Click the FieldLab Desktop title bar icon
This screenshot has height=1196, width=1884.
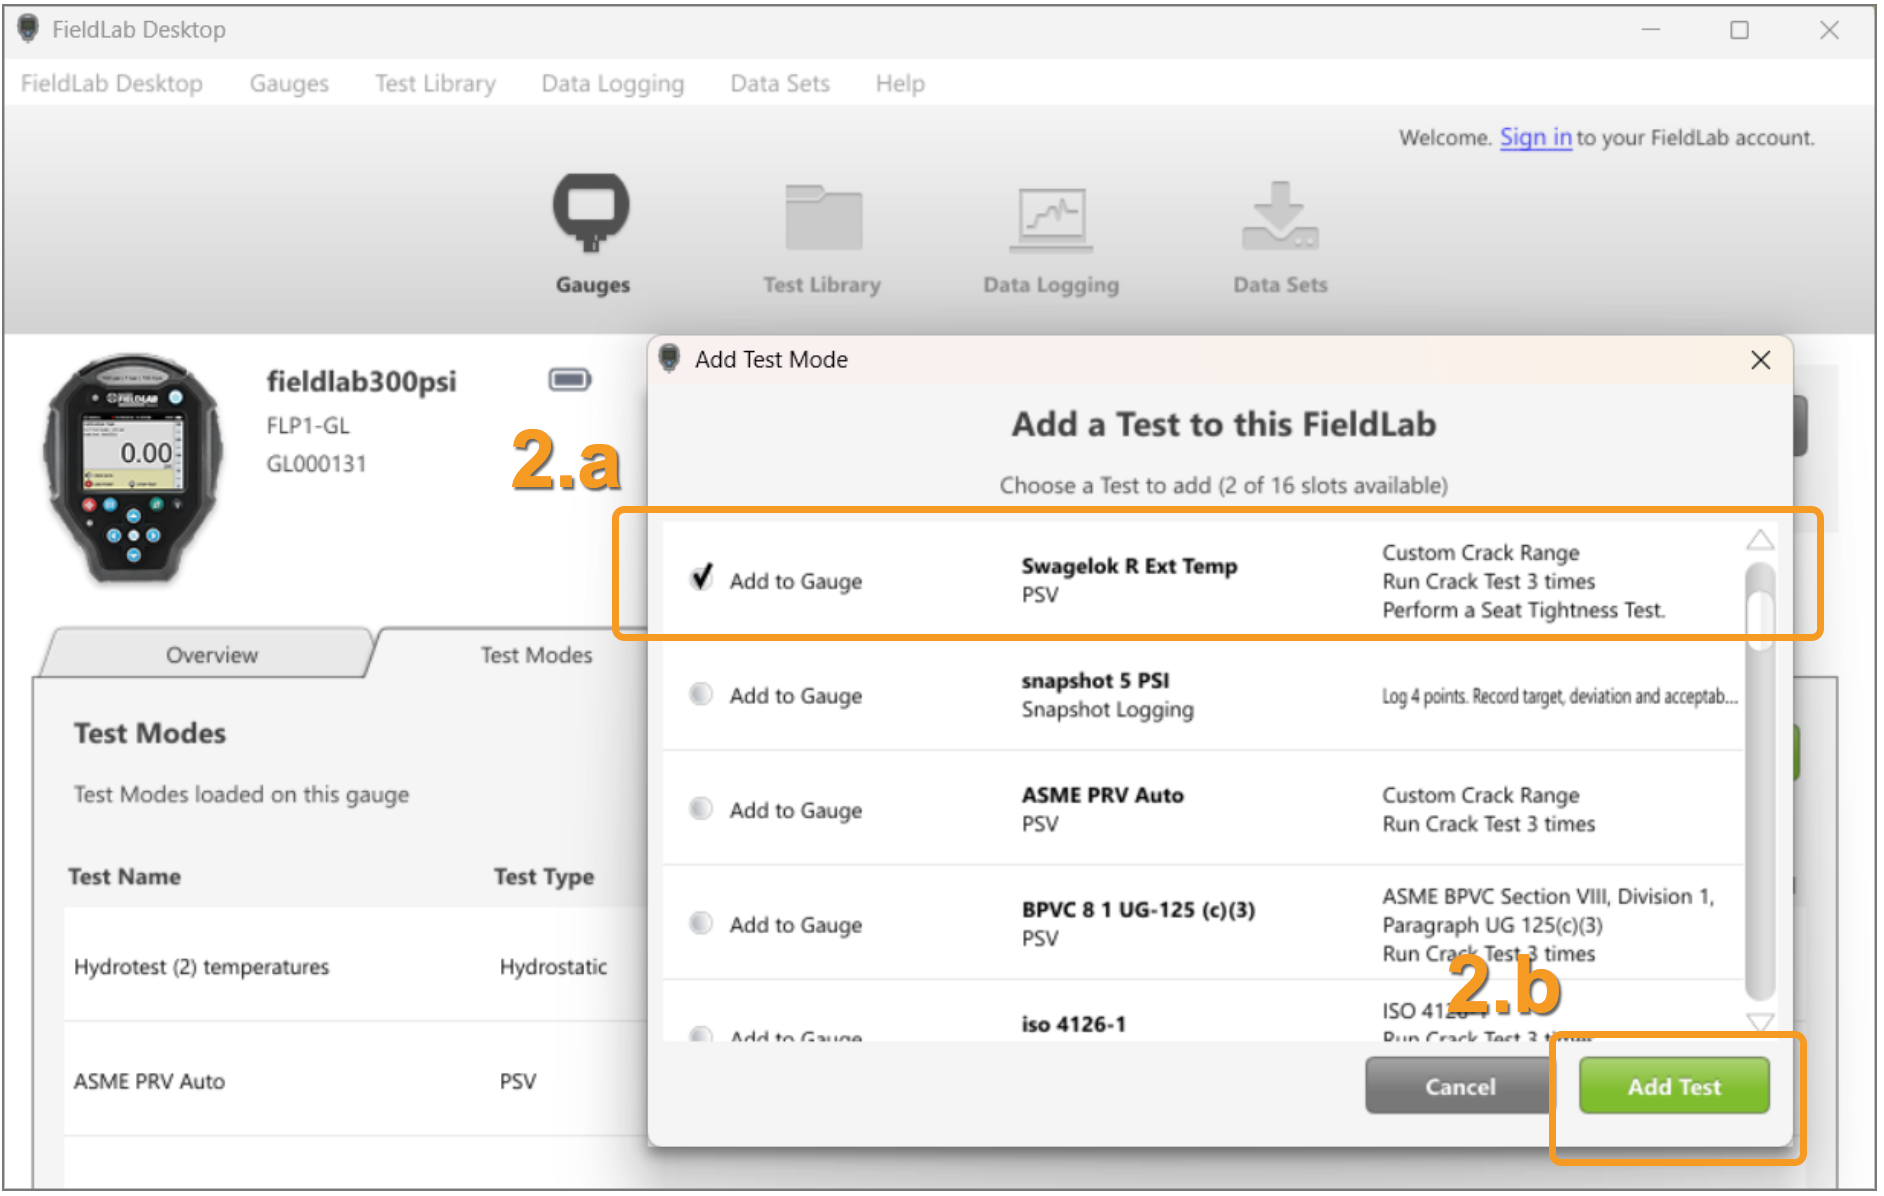coord(29,29)
